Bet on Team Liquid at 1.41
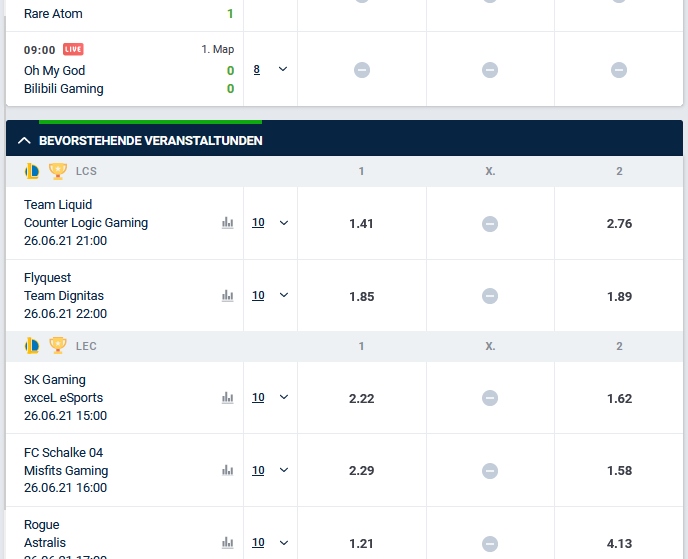The width and height of the screenshot is (688, 559). (x=362, y=224)
